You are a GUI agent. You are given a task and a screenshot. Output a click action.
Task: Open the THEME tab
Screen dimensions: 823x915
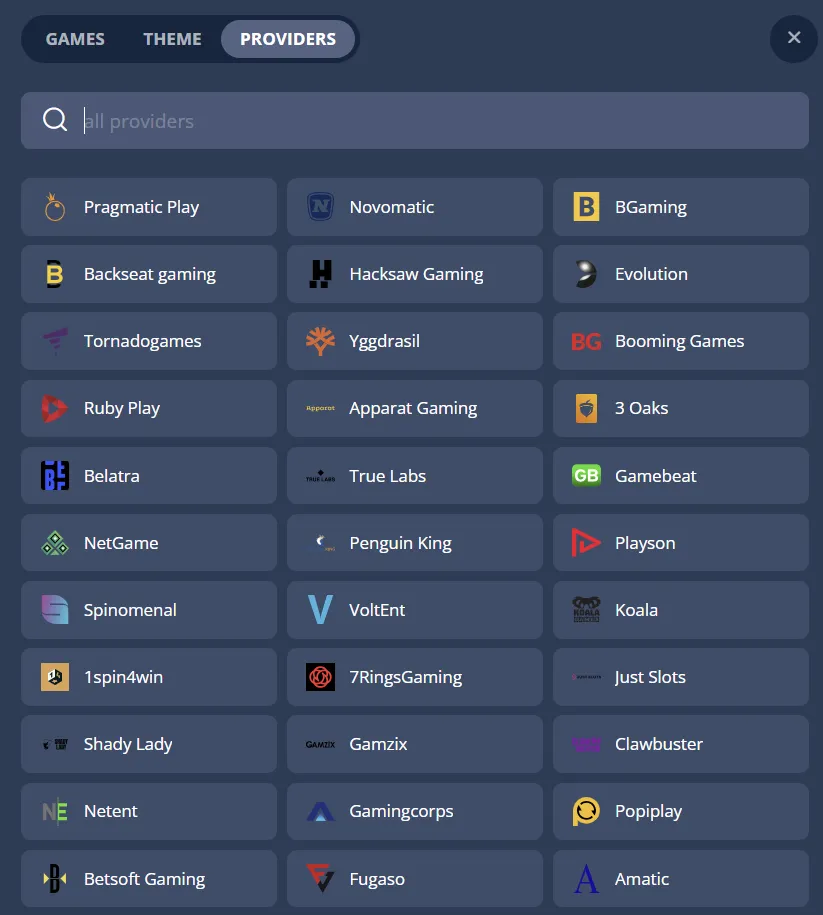(x=172, y=39)
